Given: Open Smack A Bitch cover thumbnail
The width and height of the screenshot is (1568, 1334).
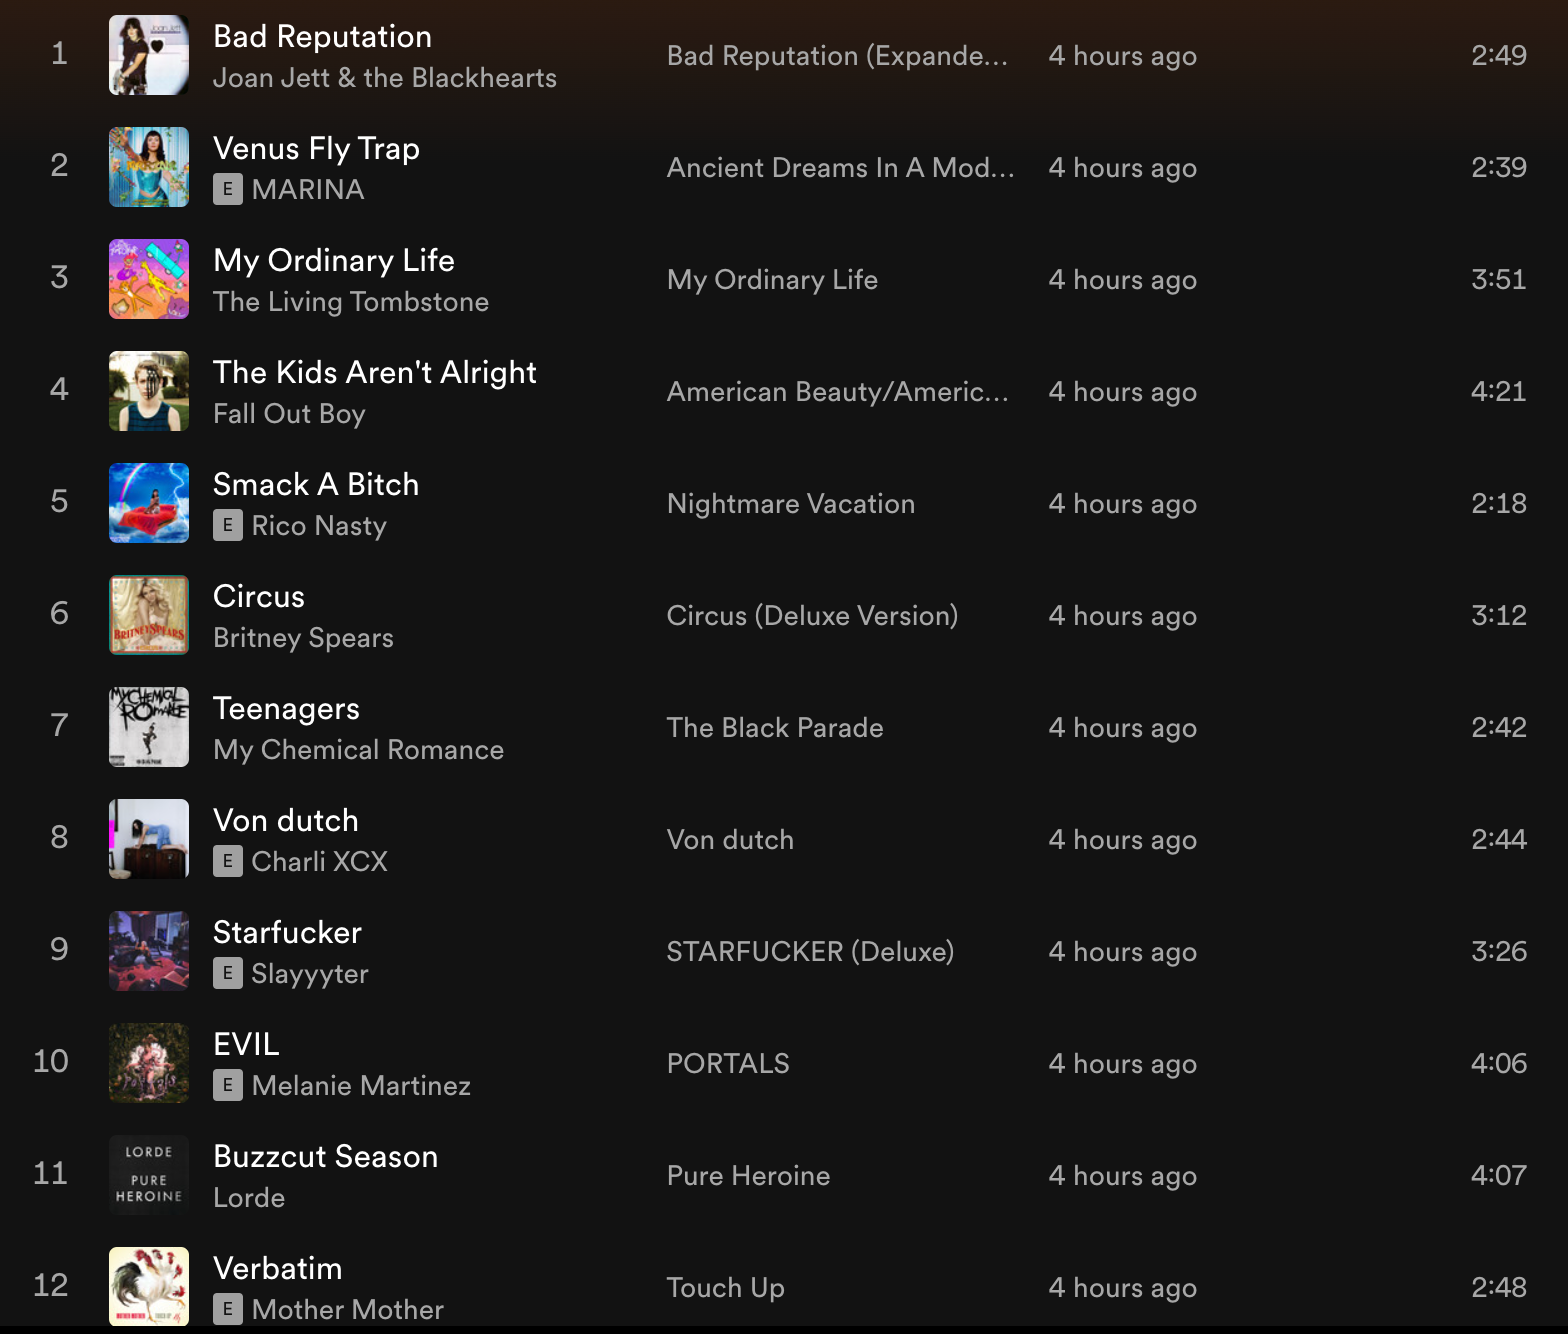Looking at the screenshot, I should click(x=149, y=503).
